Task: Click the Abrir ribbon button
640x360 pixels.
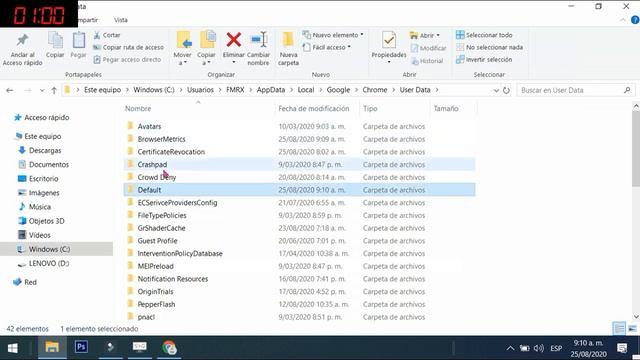Action: click(424, 36)
